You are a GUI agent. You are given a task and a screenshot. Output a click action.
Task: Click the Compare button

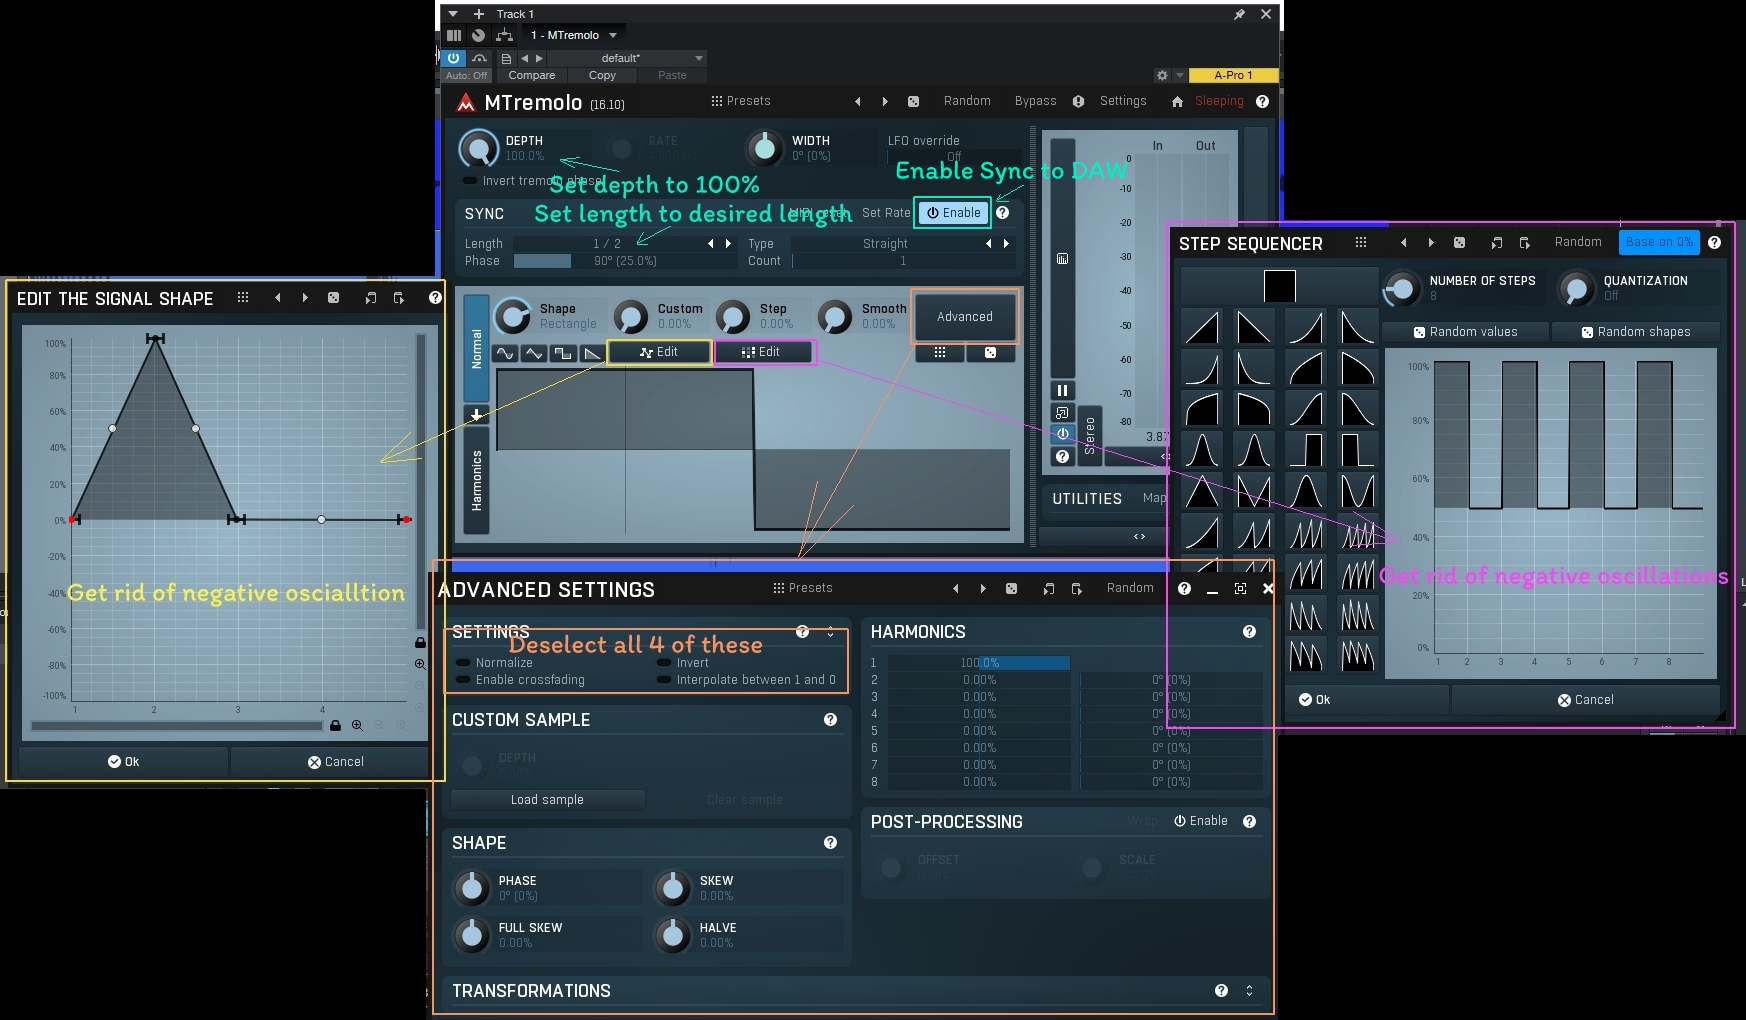531,75
